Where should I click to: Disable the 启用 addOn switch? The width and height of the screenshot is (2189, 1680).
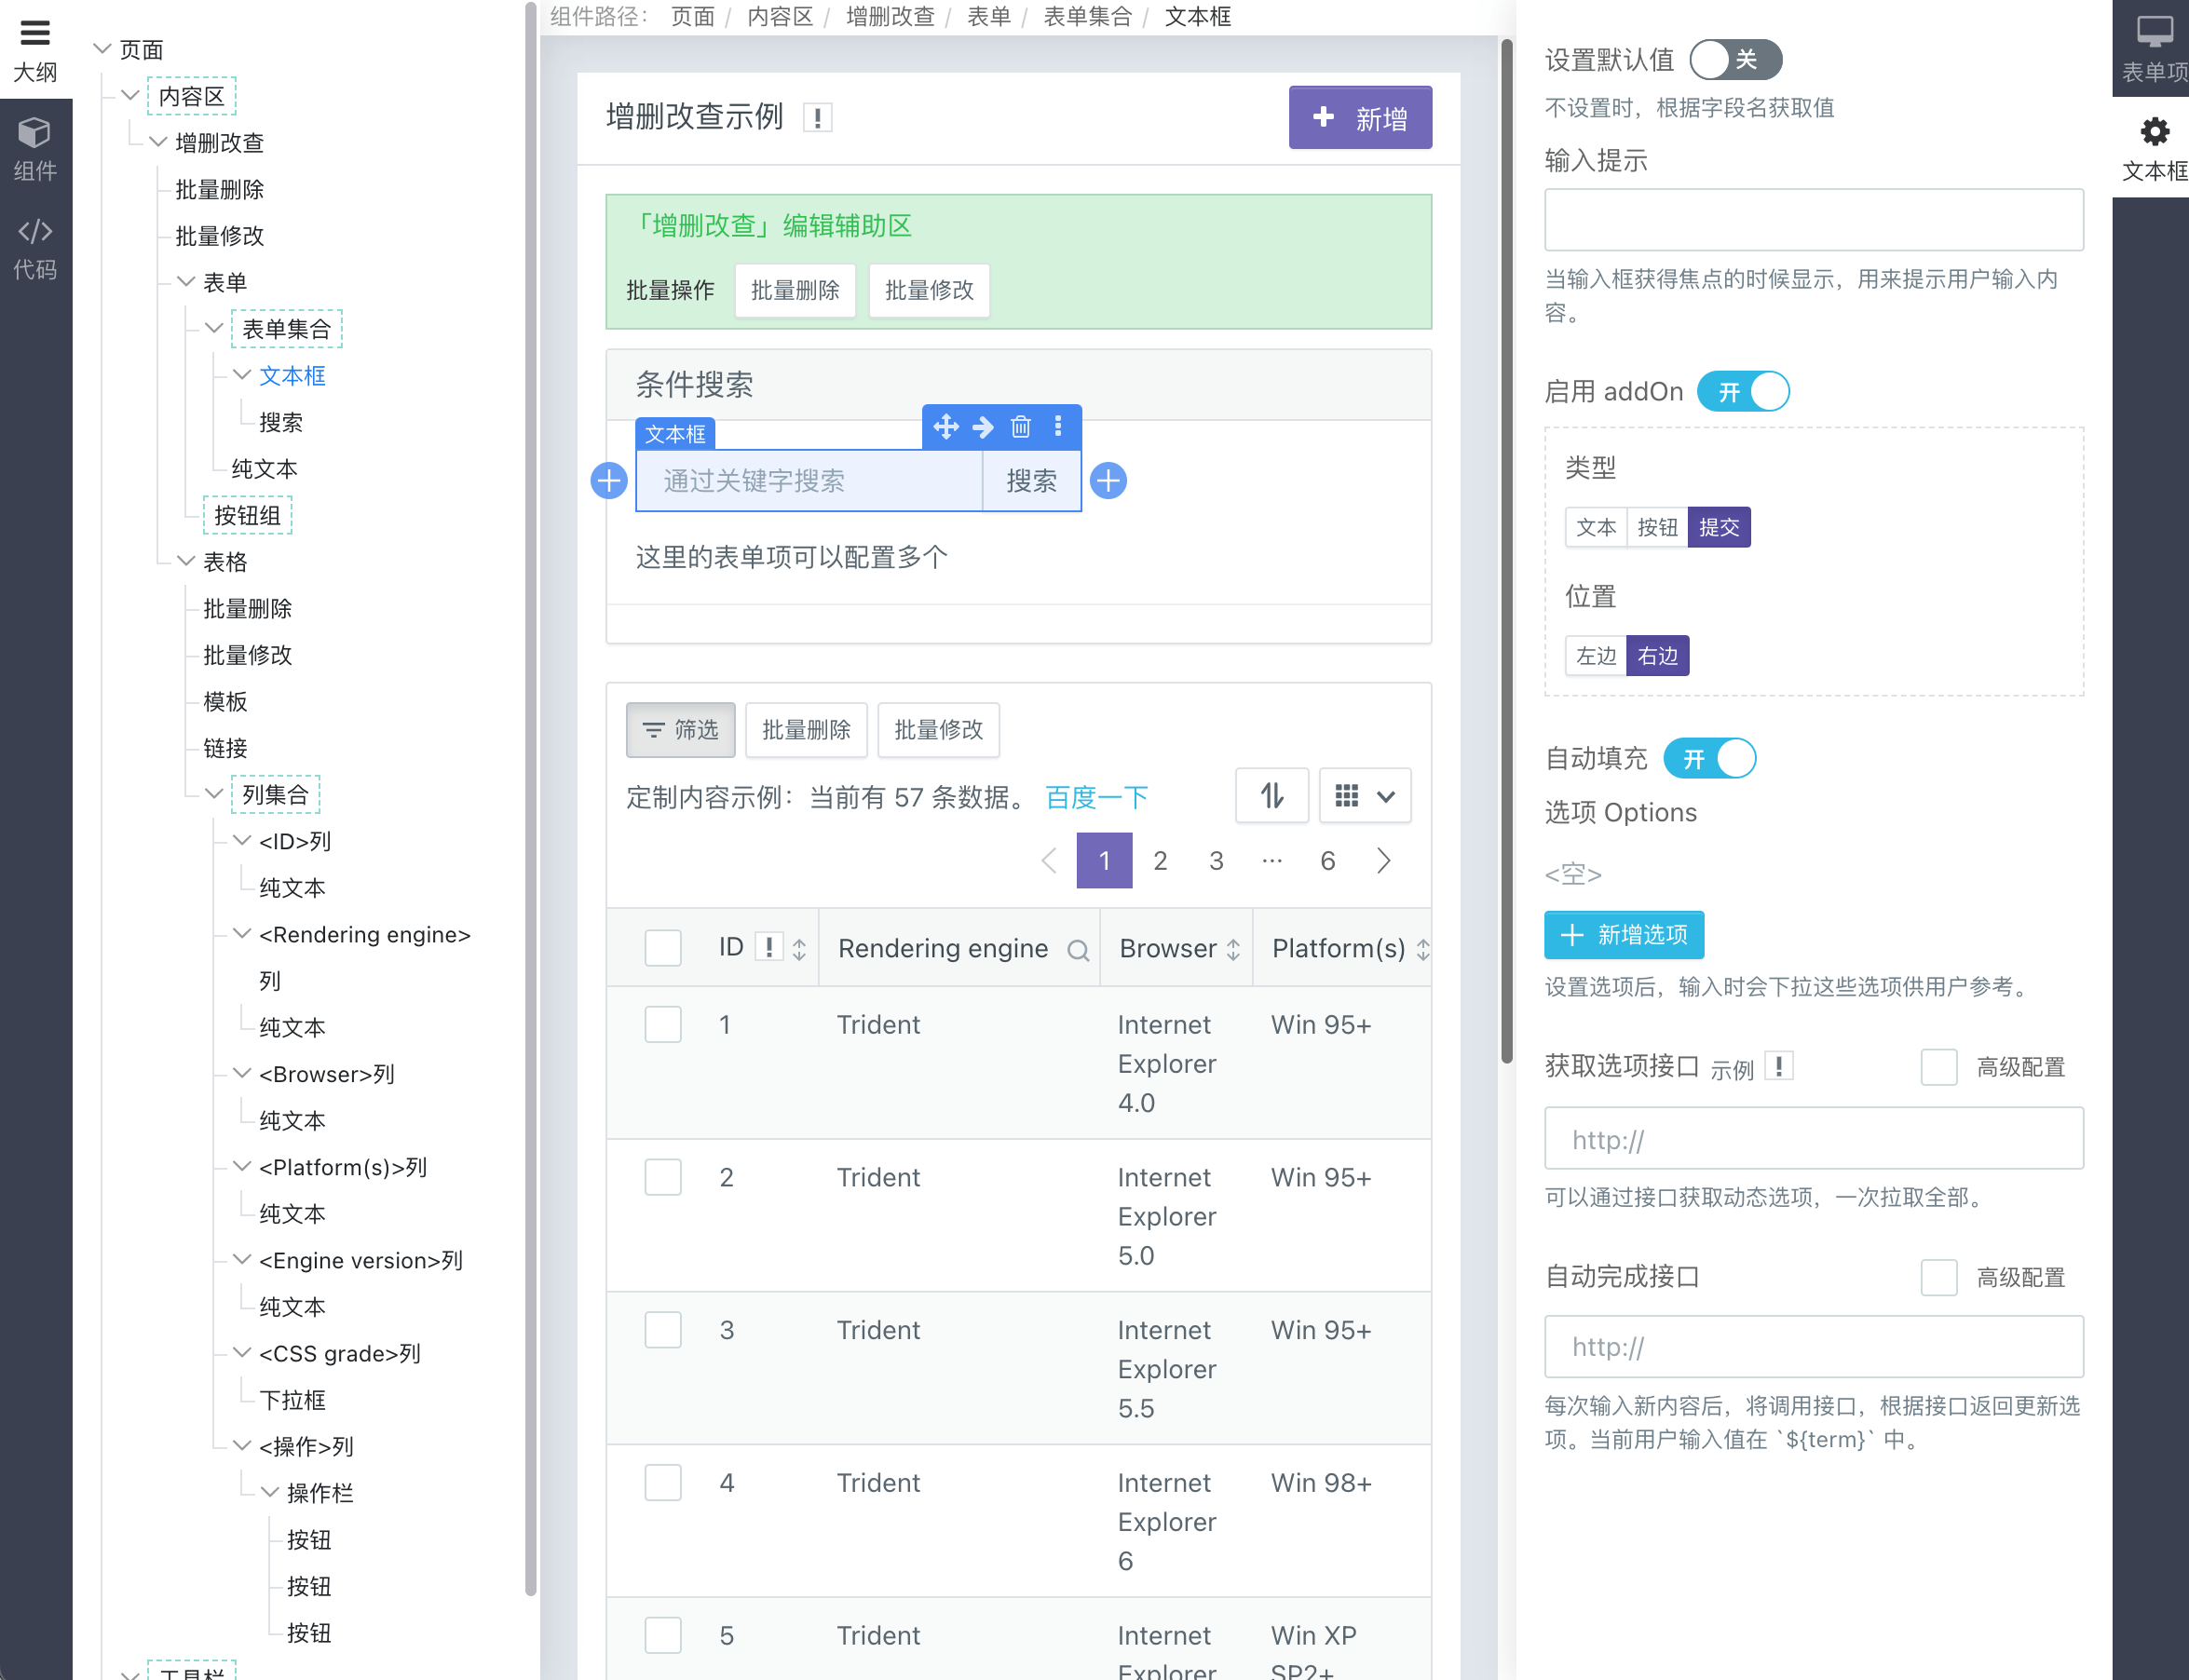pyautogui.click(x=1743, y=392)
